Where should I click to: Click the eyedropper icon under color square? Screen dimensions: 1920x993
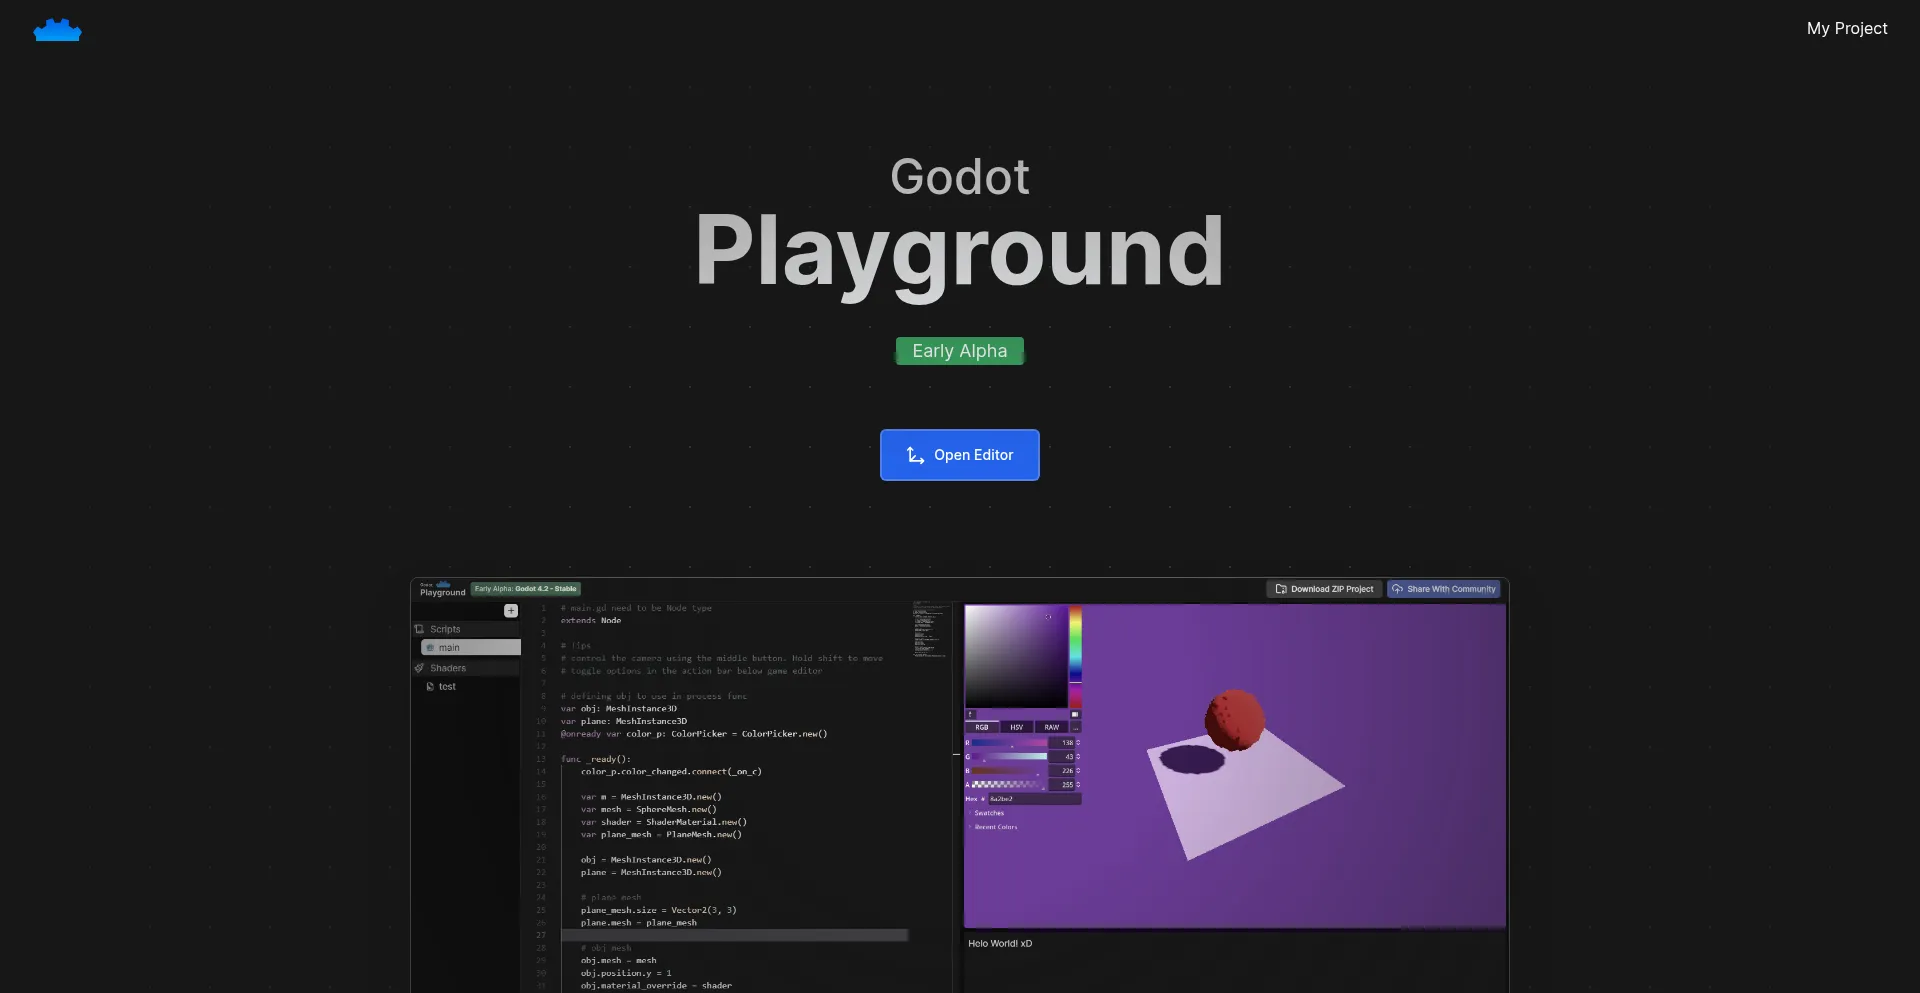[x=970, y=714]
